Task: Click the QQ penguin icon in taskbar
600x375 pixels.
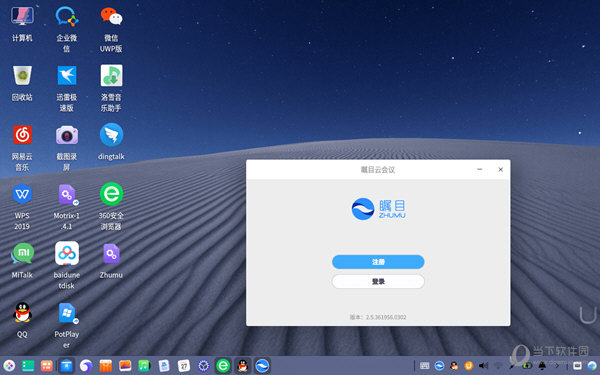Action: [x=243, y=366]
